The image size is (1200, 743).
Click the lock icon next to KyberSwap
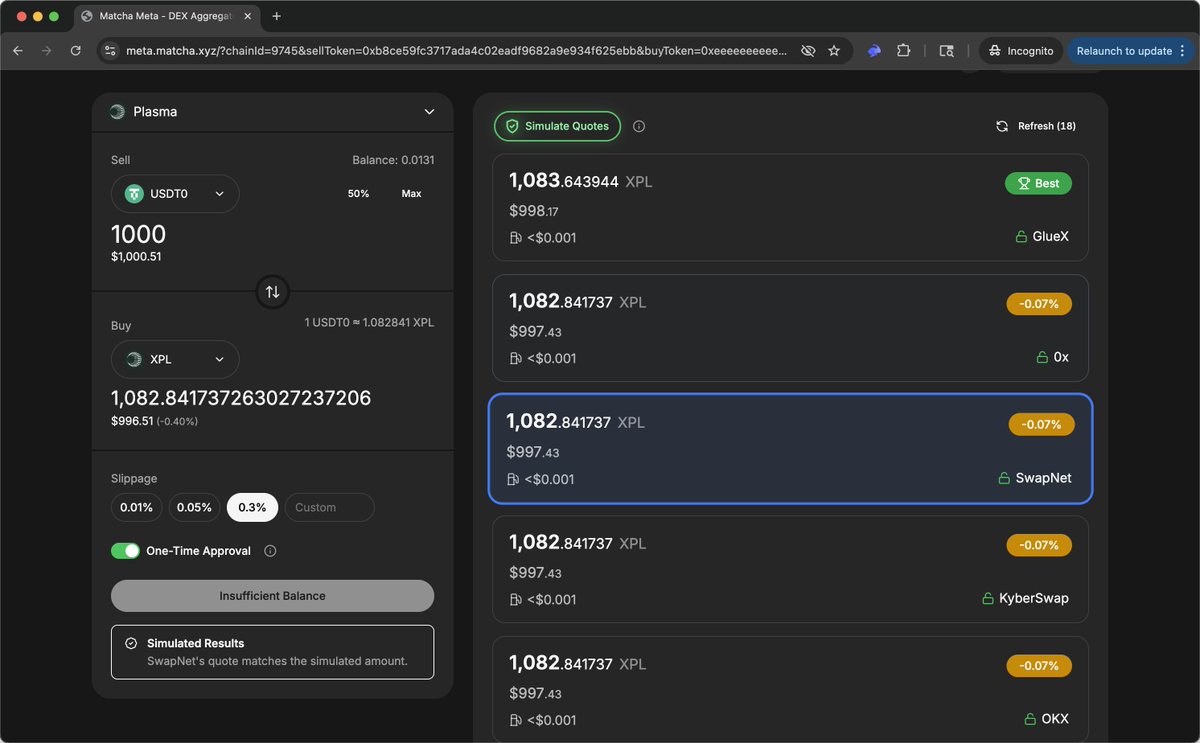point(988,599)
